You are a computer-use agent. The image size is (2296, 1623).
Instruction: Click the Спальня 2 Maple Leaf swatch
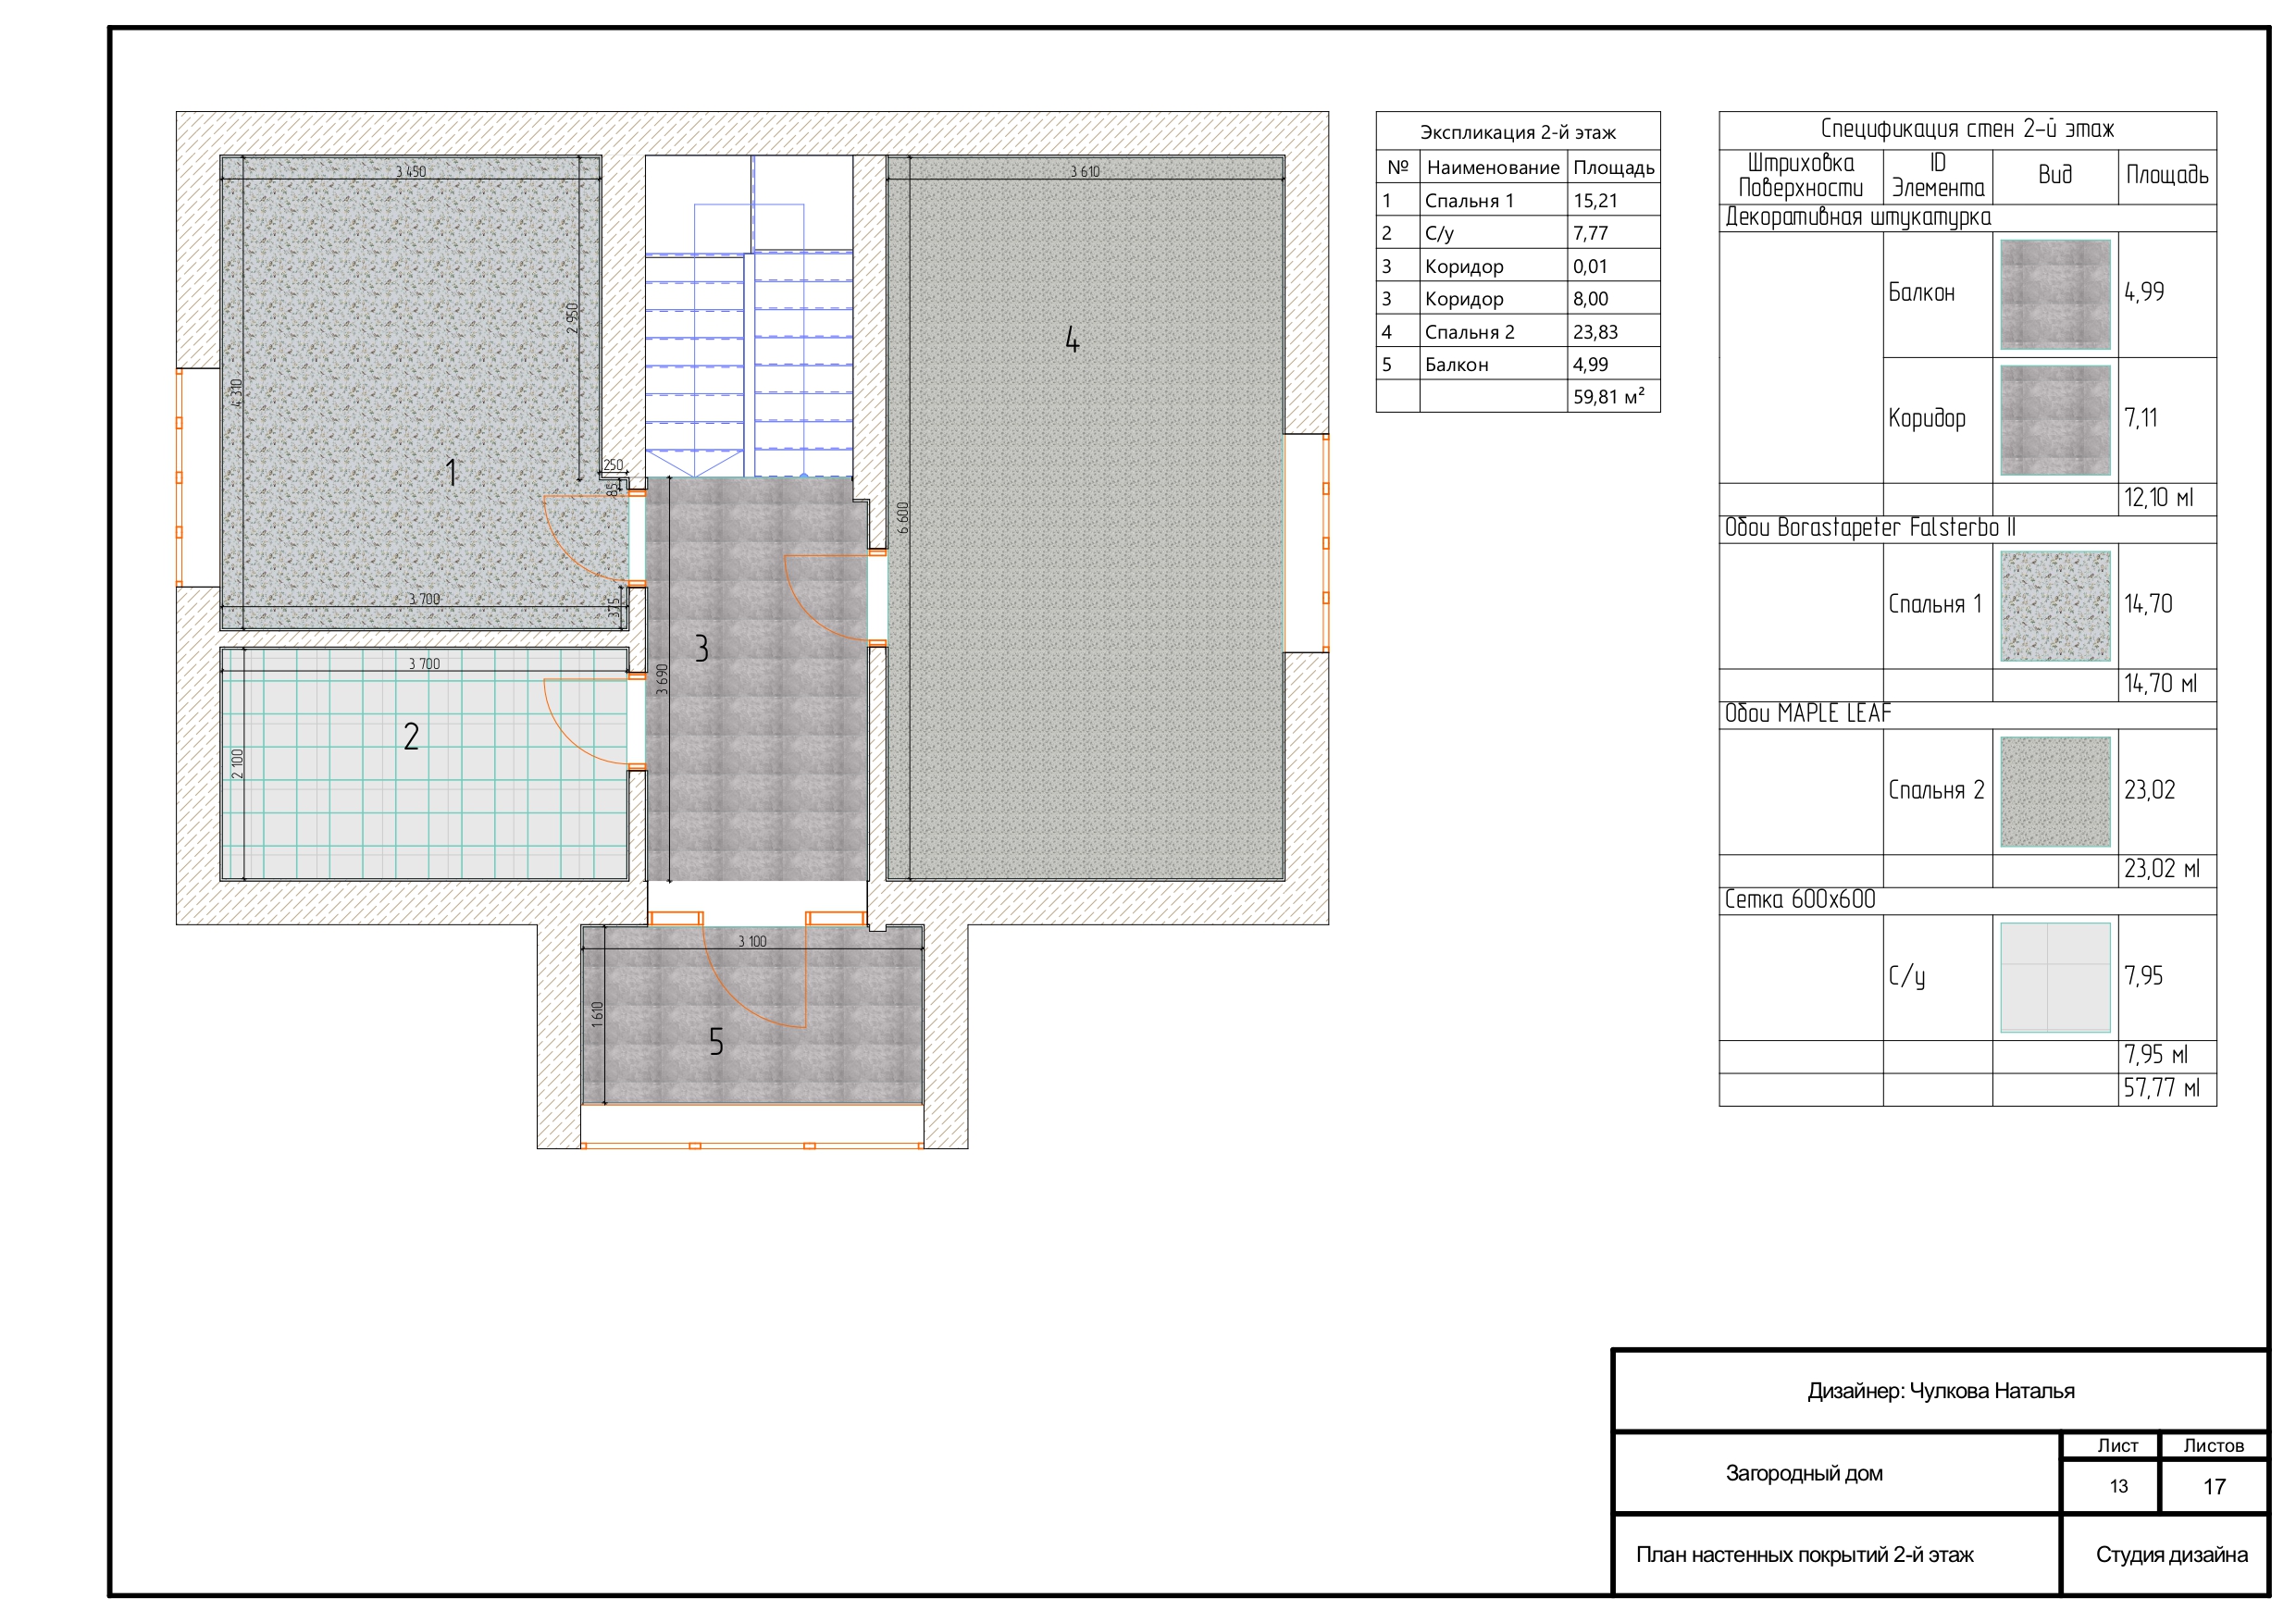tap(2055, 792)
